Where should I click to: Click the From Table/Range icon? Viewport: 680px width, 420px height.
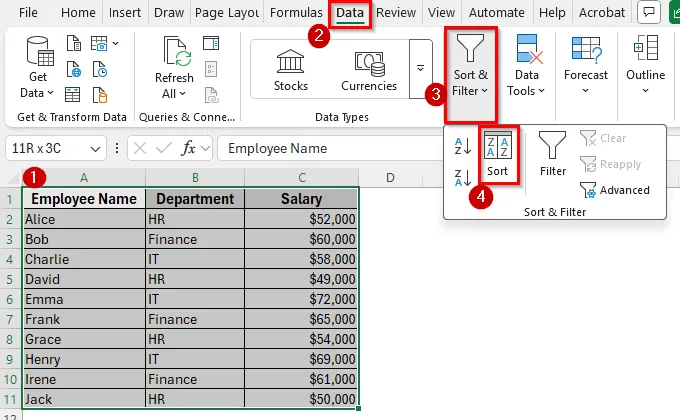[72, 95]
